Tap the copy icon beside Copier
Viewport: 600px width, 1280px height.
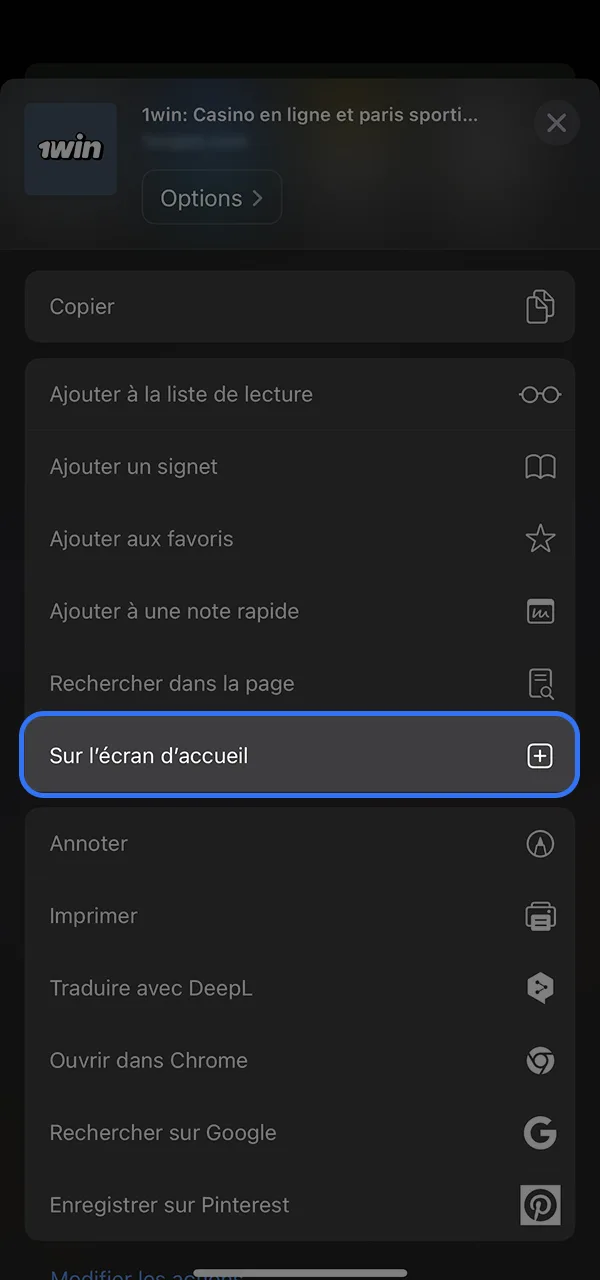[x=540, y=307]
